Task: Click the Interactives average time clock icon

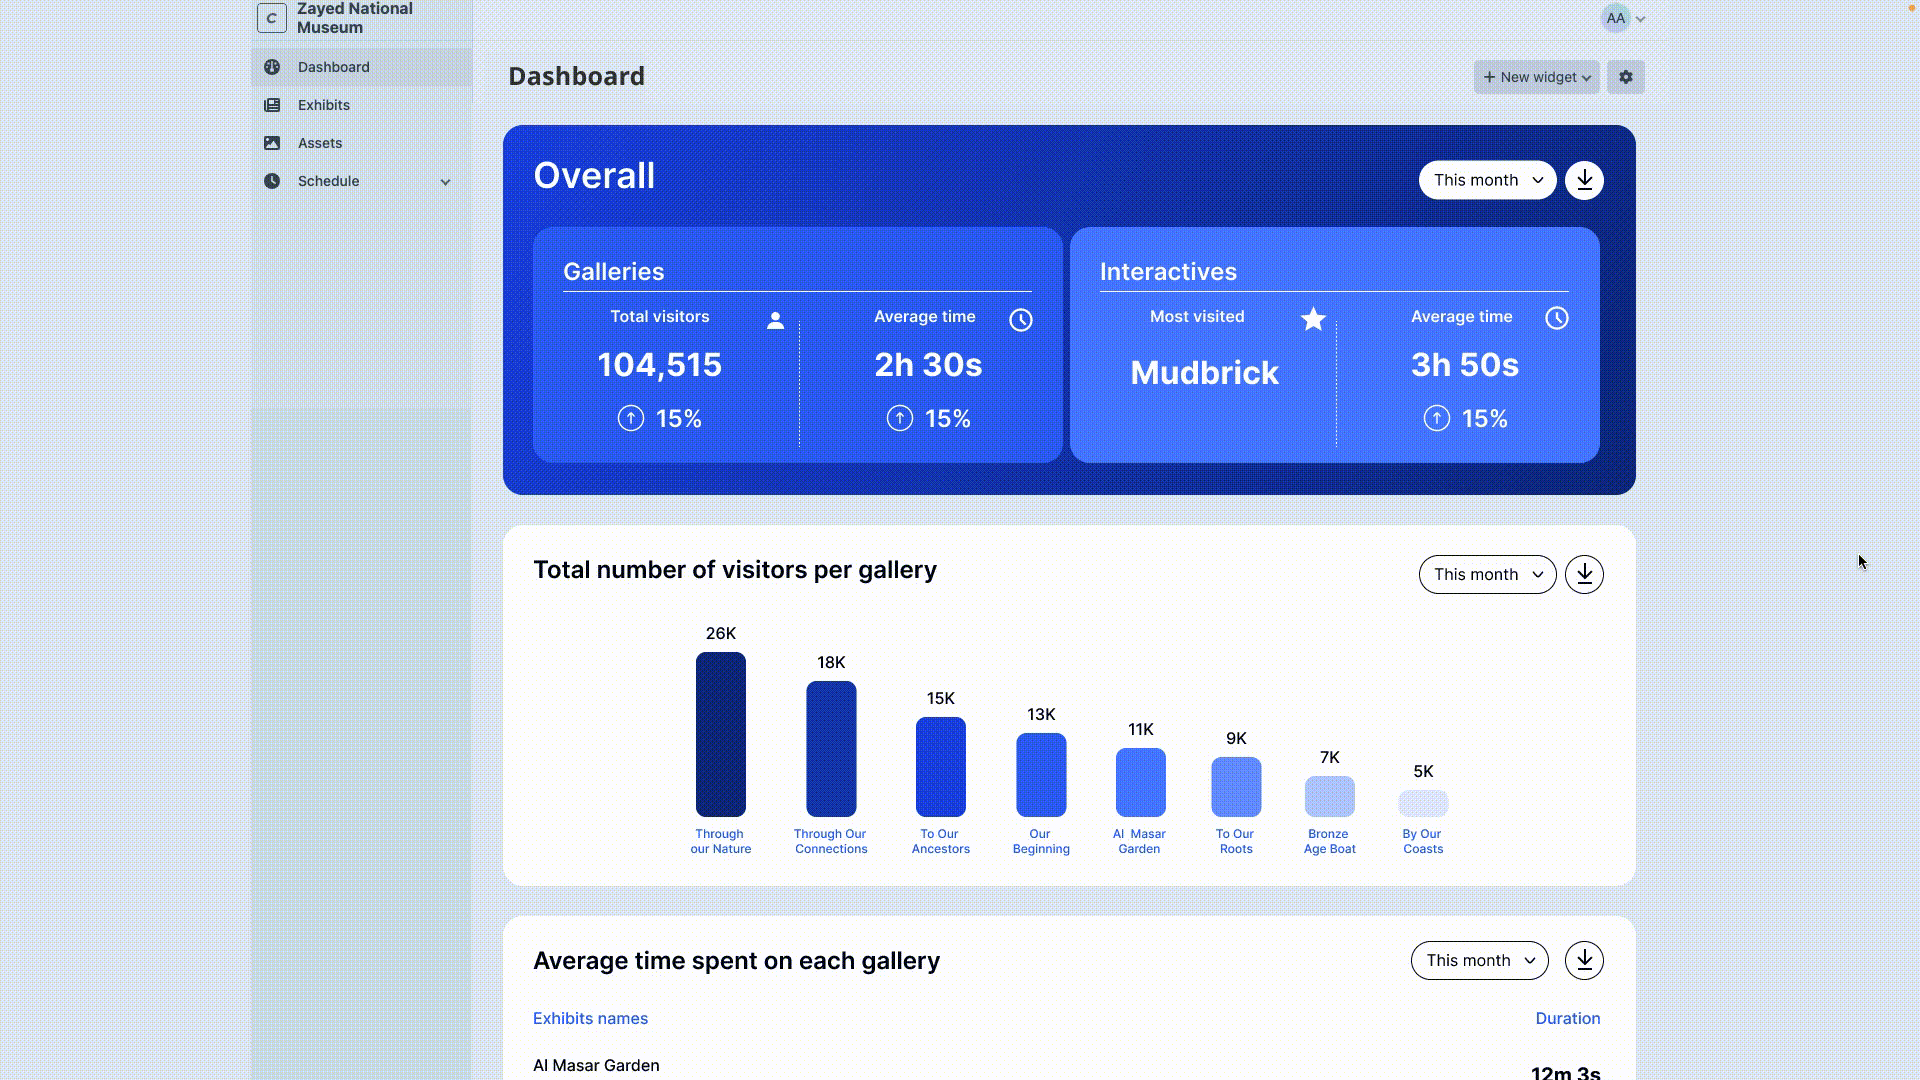Action: 1556,318
